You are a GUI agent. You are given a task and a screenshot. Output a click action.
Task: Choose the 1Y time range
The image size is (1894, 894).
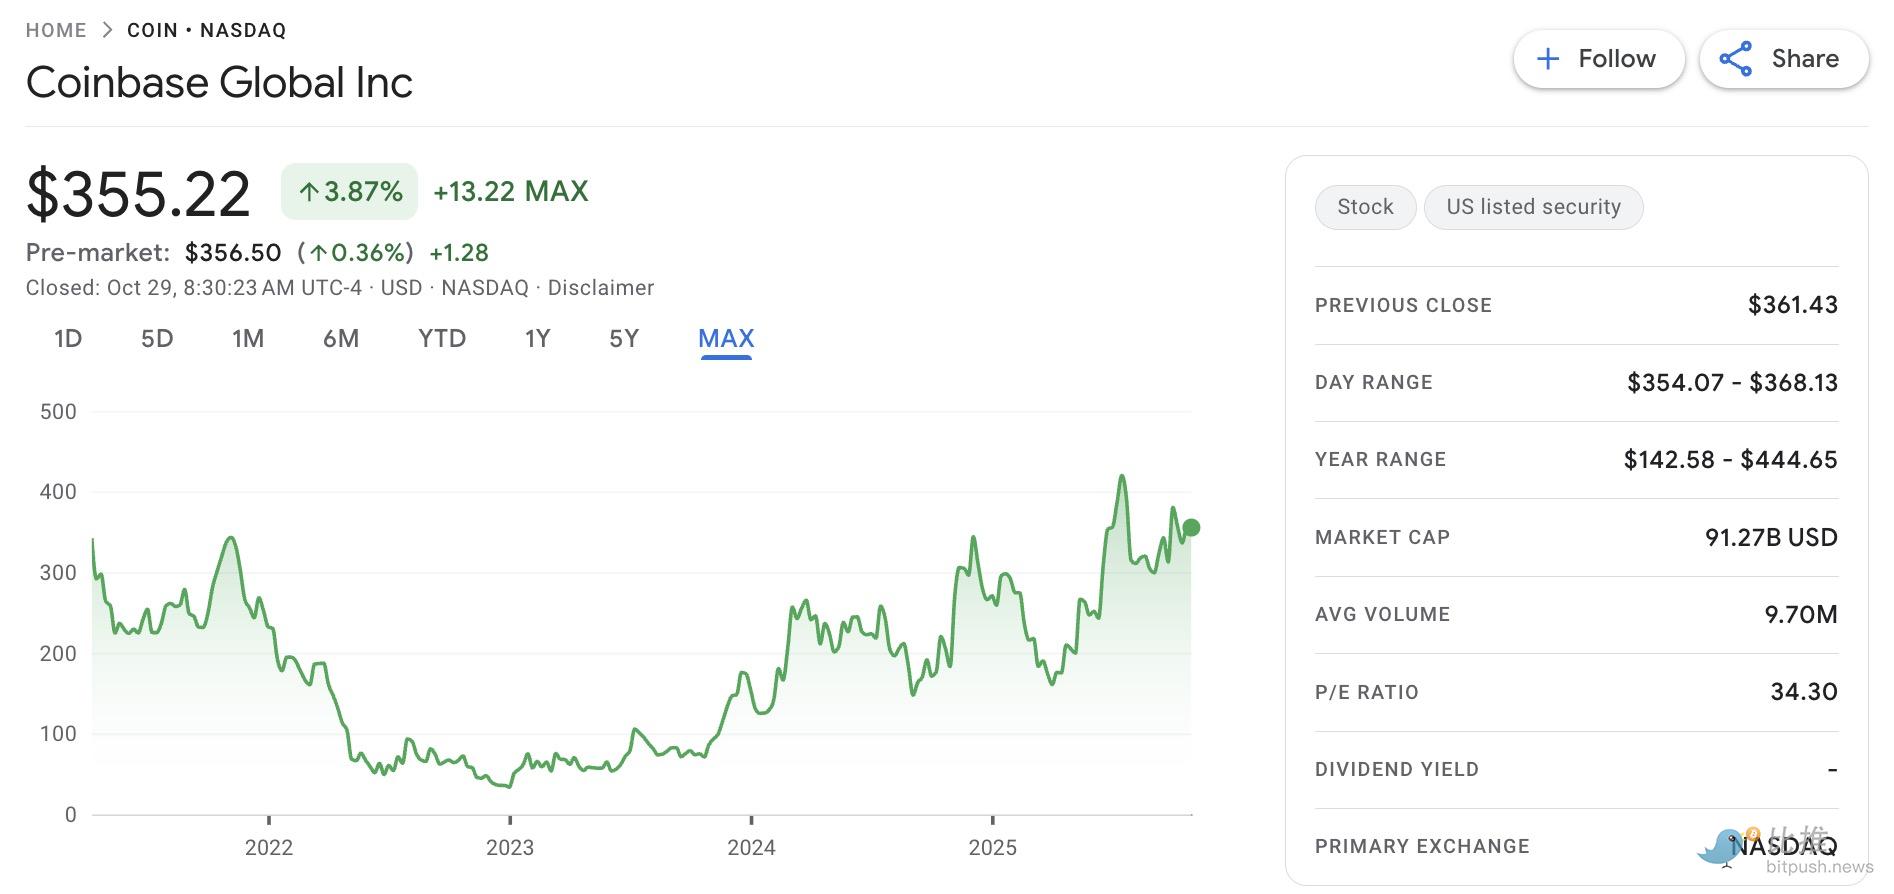pos(538,339)
